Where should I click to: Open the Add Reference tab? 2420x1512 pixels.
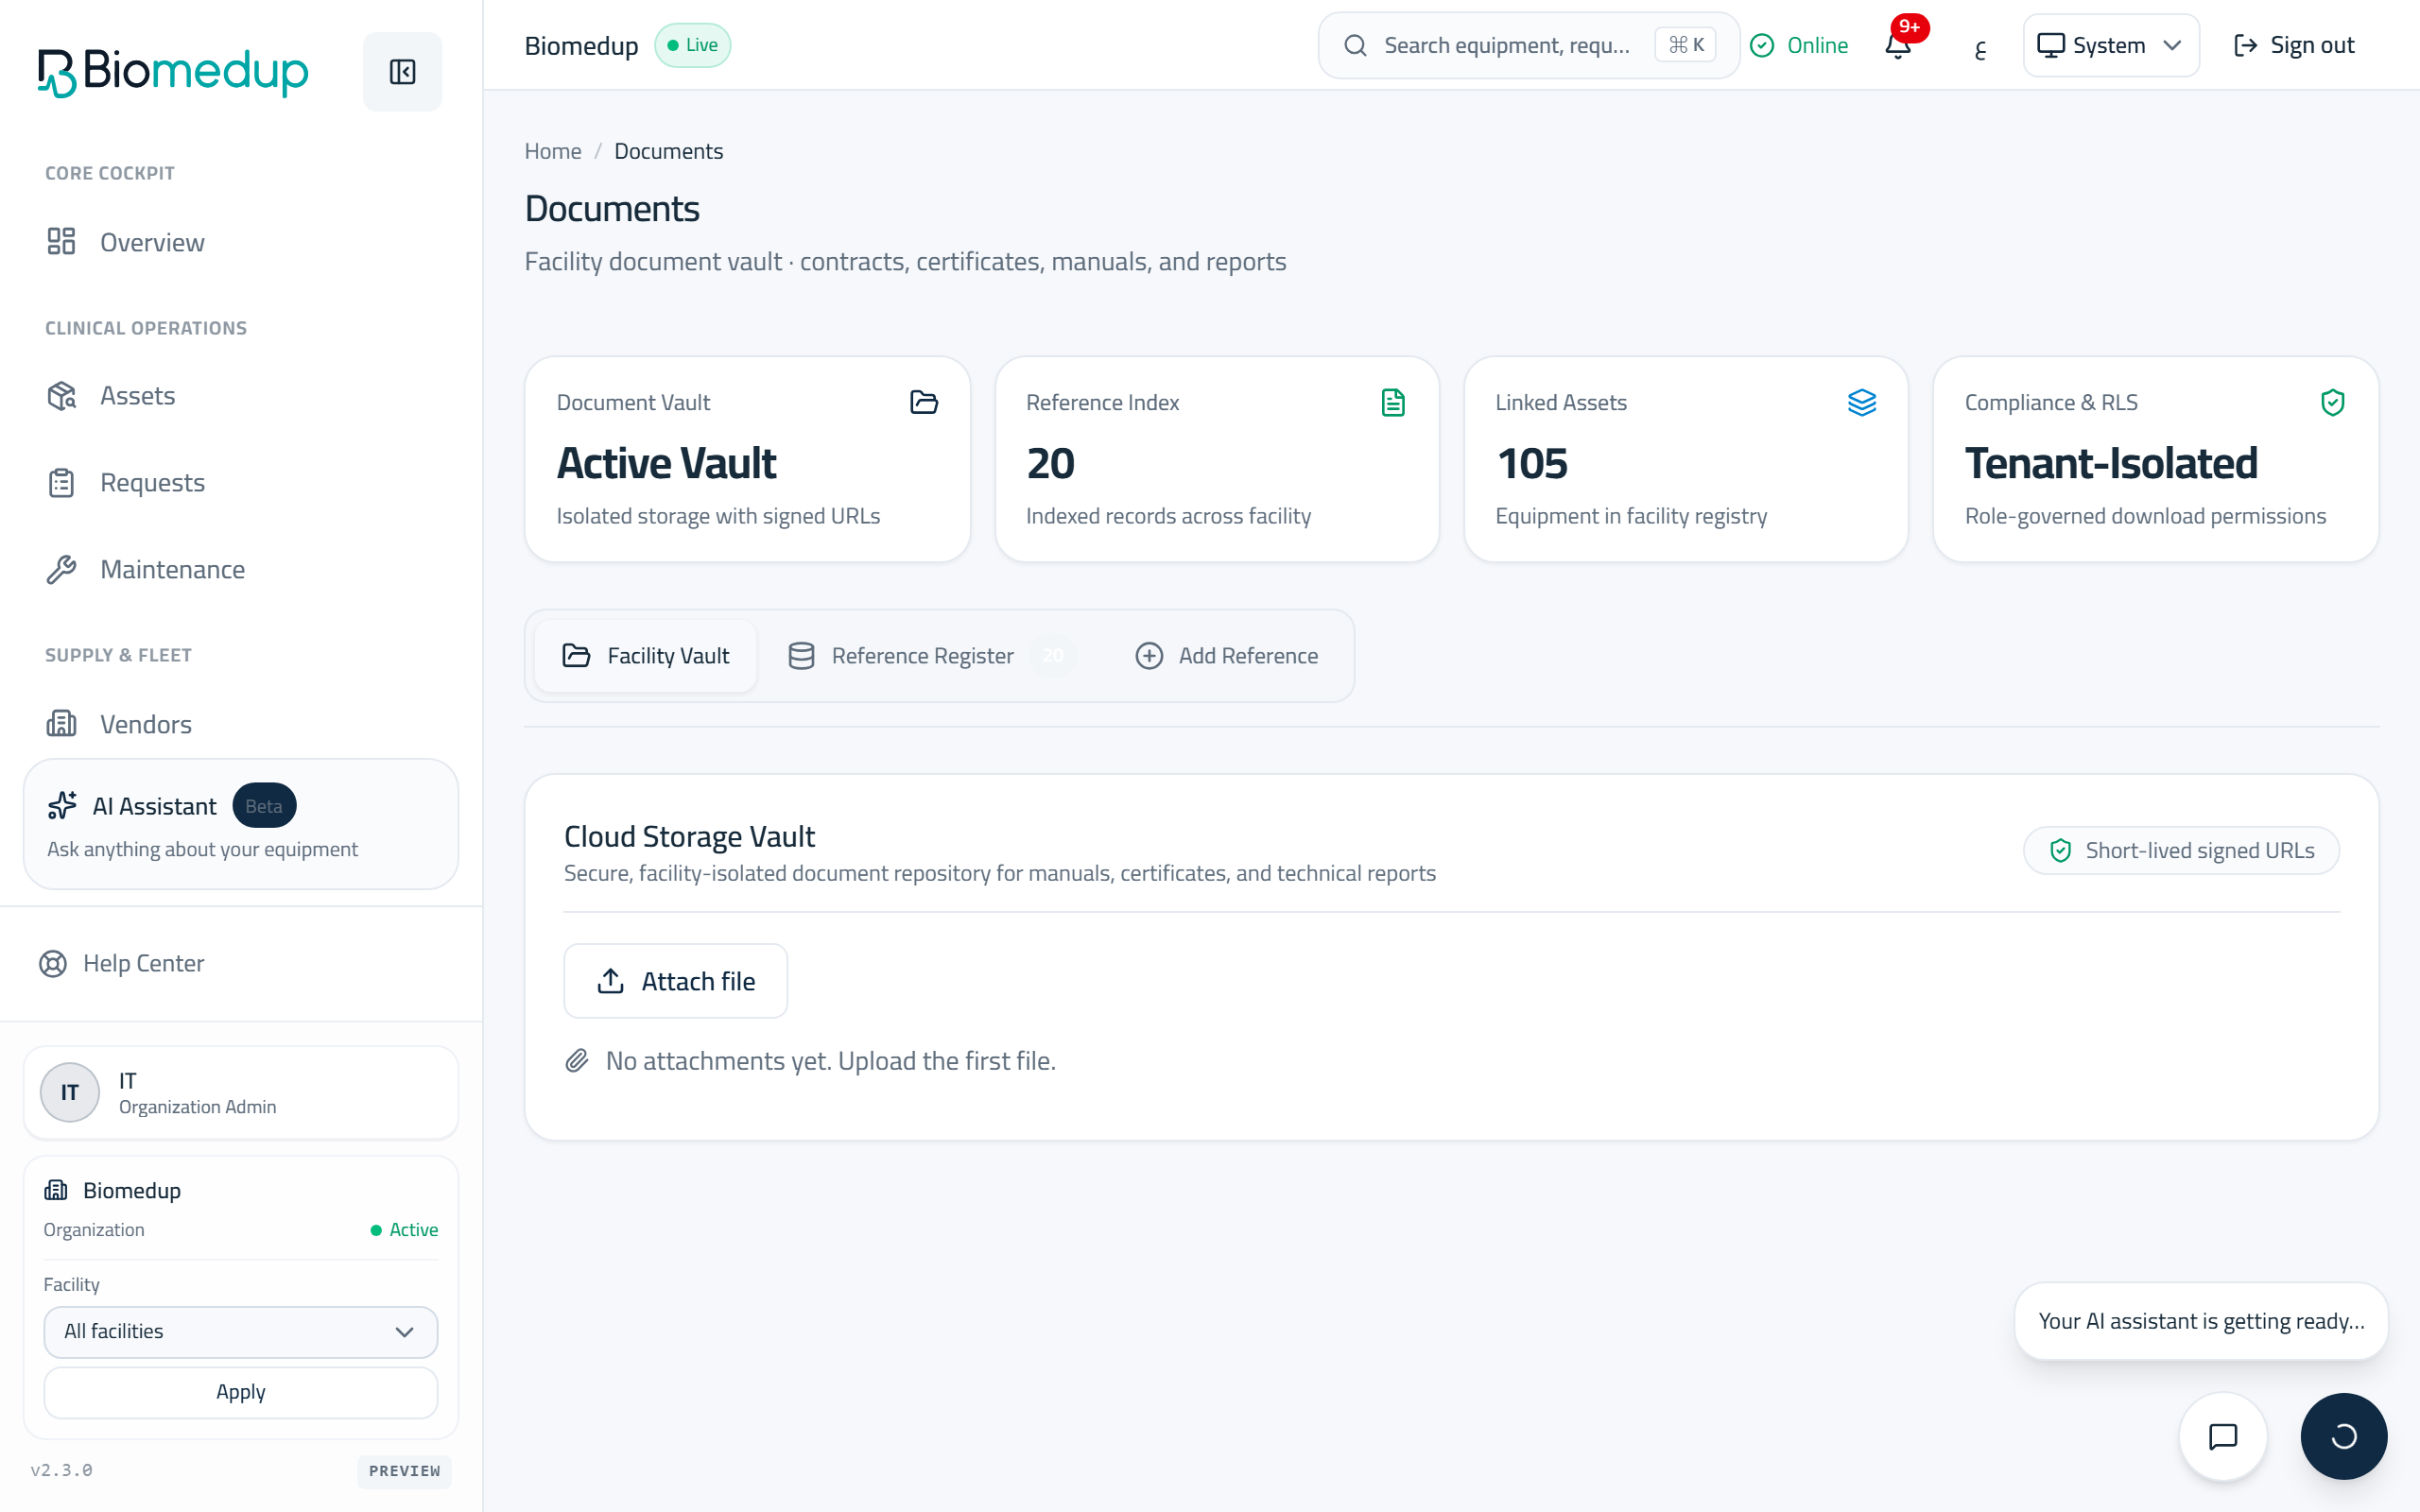pos(1228,656)
